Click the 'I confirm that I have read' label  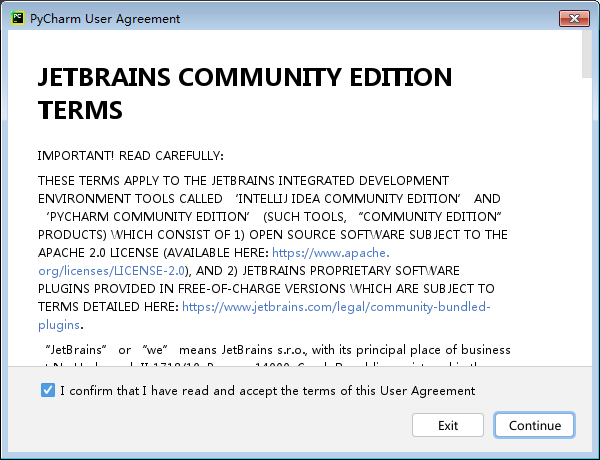pyautogui.click(x=267, y=391)
